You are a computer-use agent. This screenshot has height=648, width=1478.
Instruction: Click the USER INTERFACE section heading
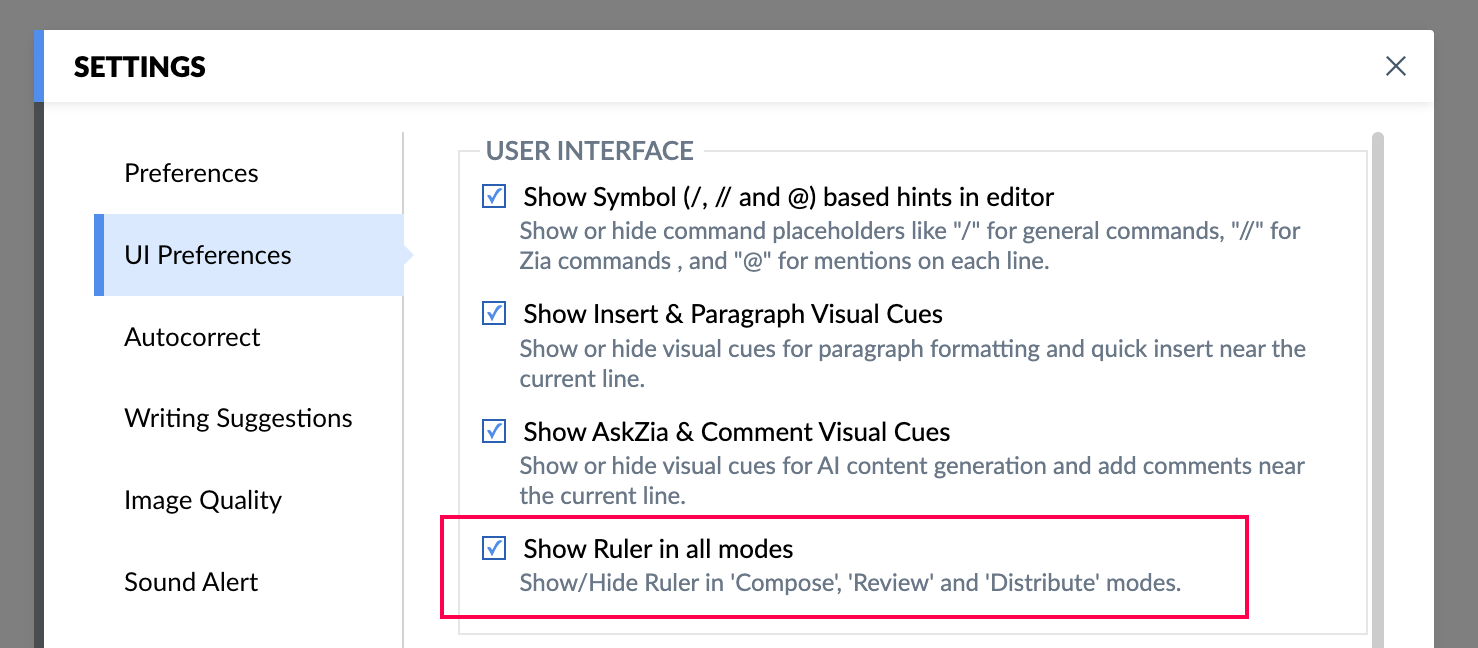589,151
